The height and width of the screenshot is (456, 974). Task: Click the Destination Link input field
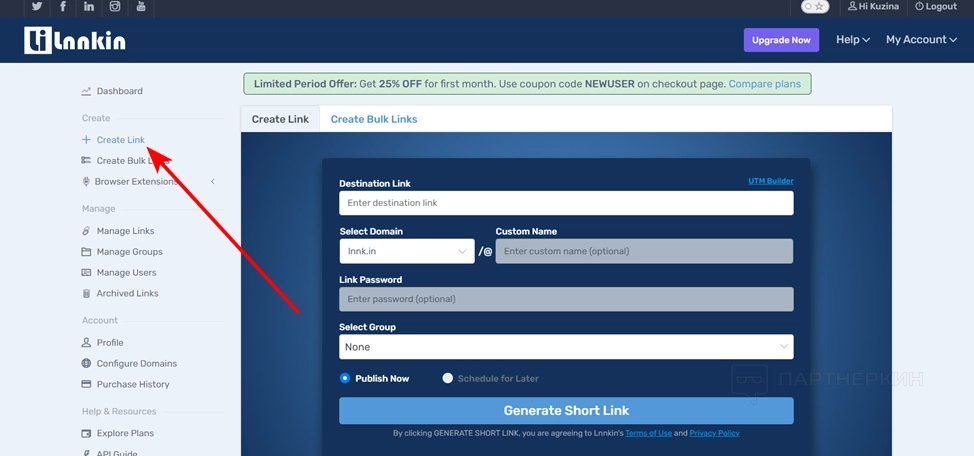click(566, 203)
